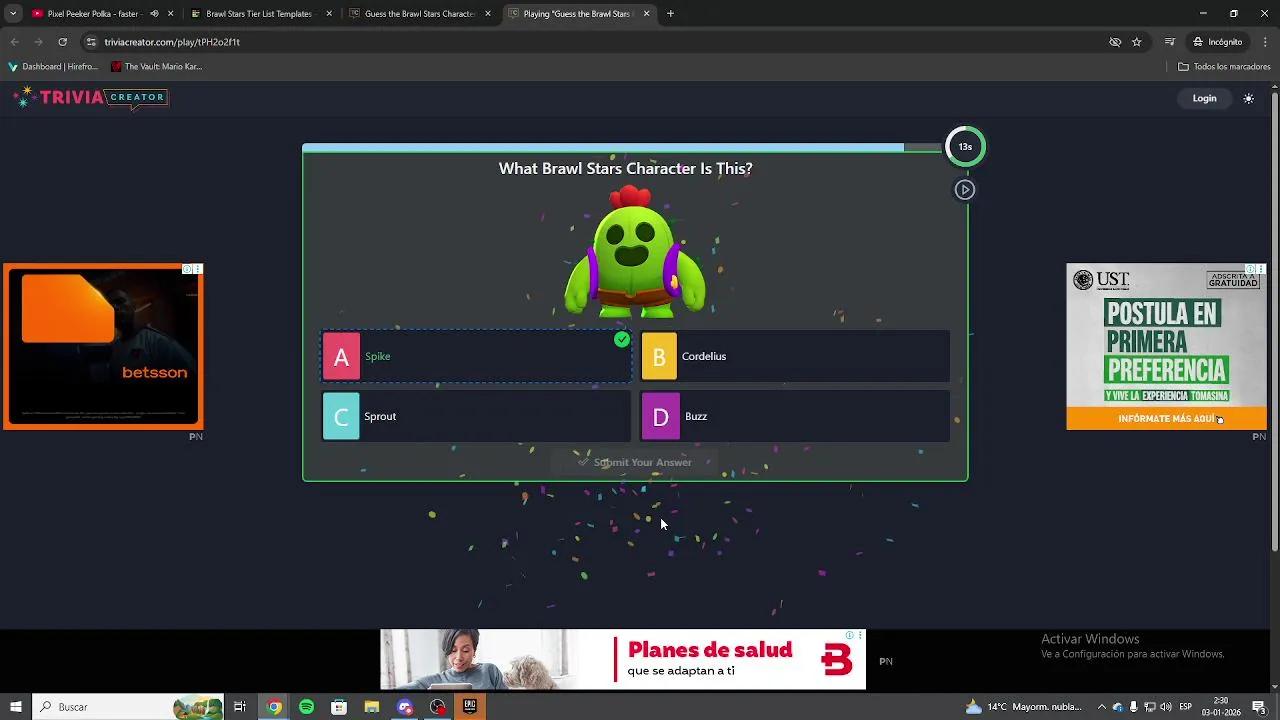The width and height of the screenshot is (1280, 720).
Task: Click the ESP language indicator
Action: tap(1185, 707)
